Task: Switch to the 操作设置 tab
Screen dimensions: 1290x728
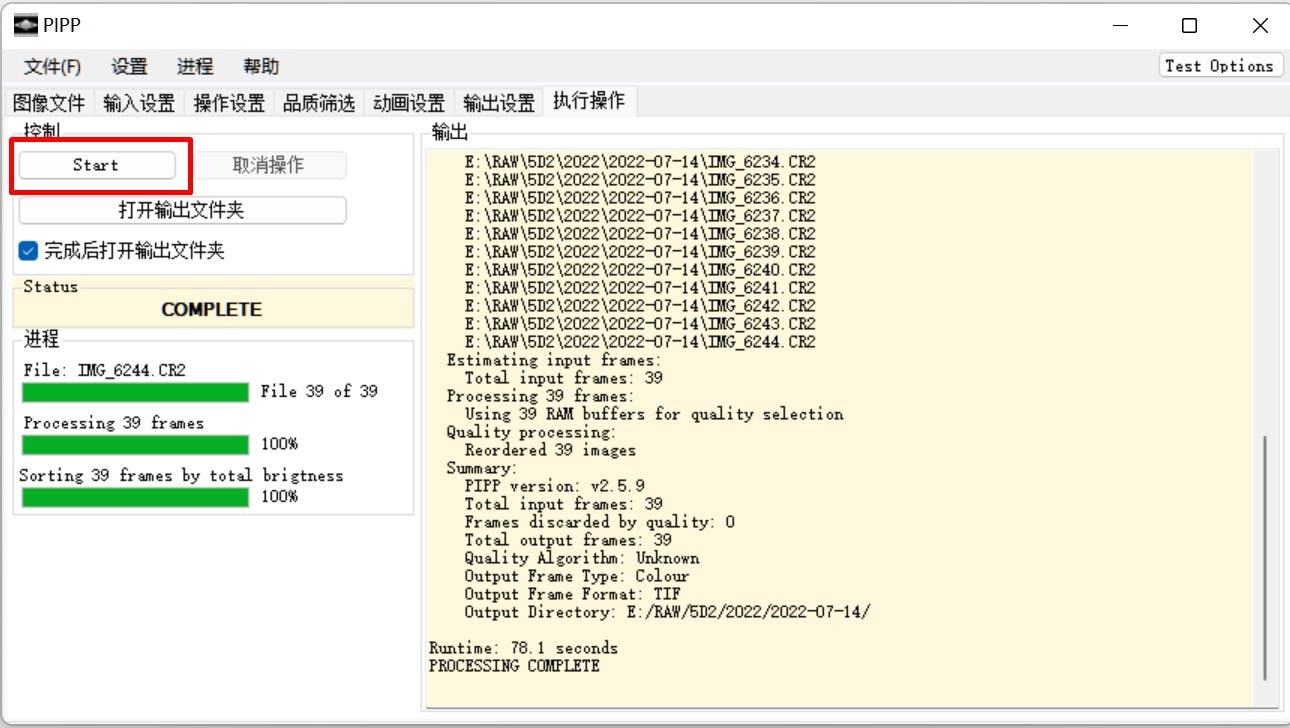Action: pyautogui.click(x=229, y=102)
